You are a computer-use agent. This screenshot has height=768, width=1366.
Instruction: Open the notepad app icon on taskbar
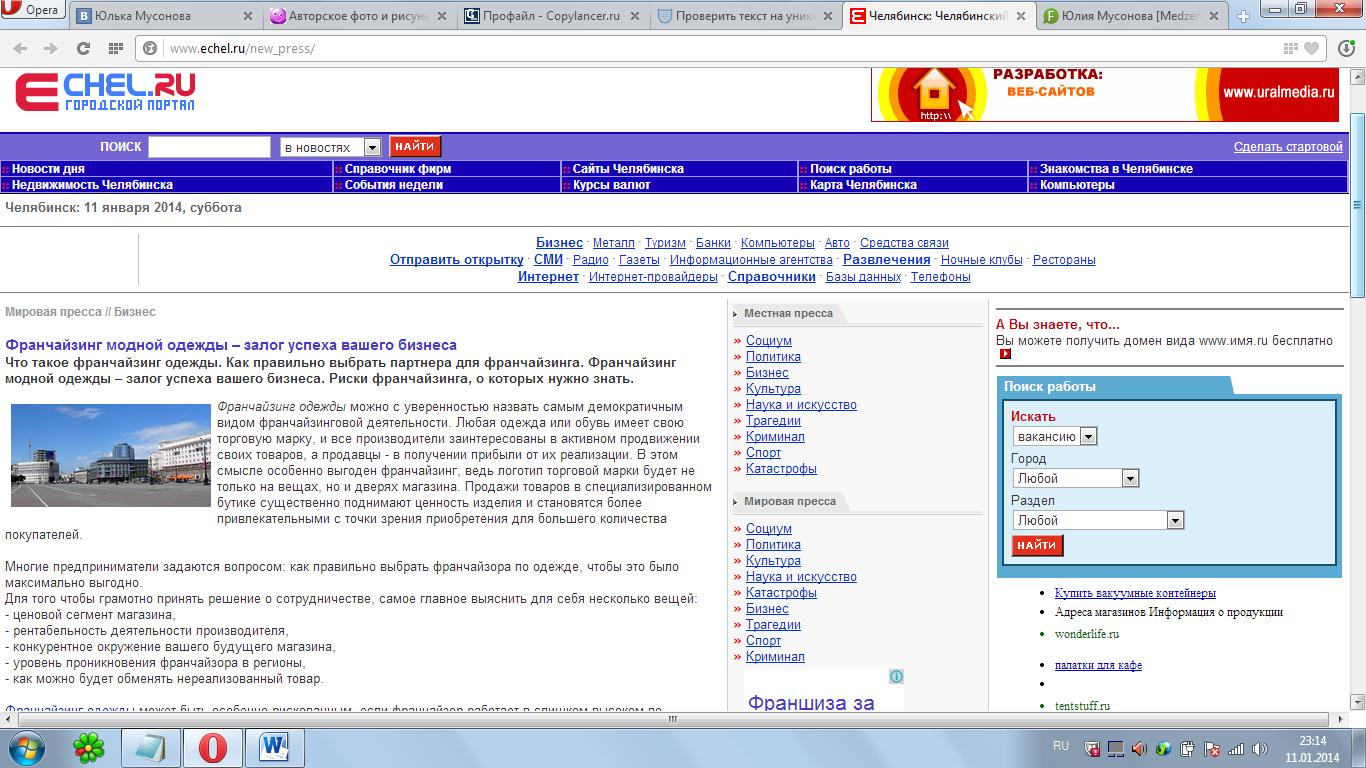pyautogui.click(x=150, y=747)
